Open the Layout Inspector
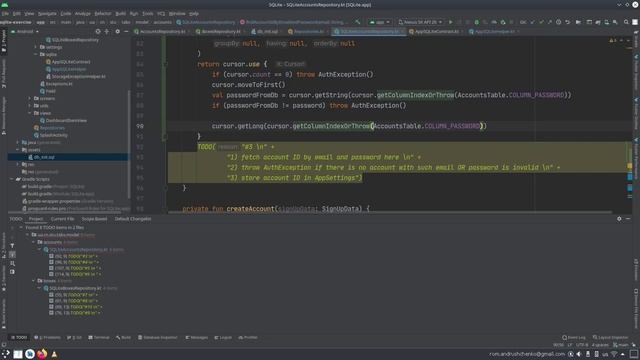 tap(610, 338)
